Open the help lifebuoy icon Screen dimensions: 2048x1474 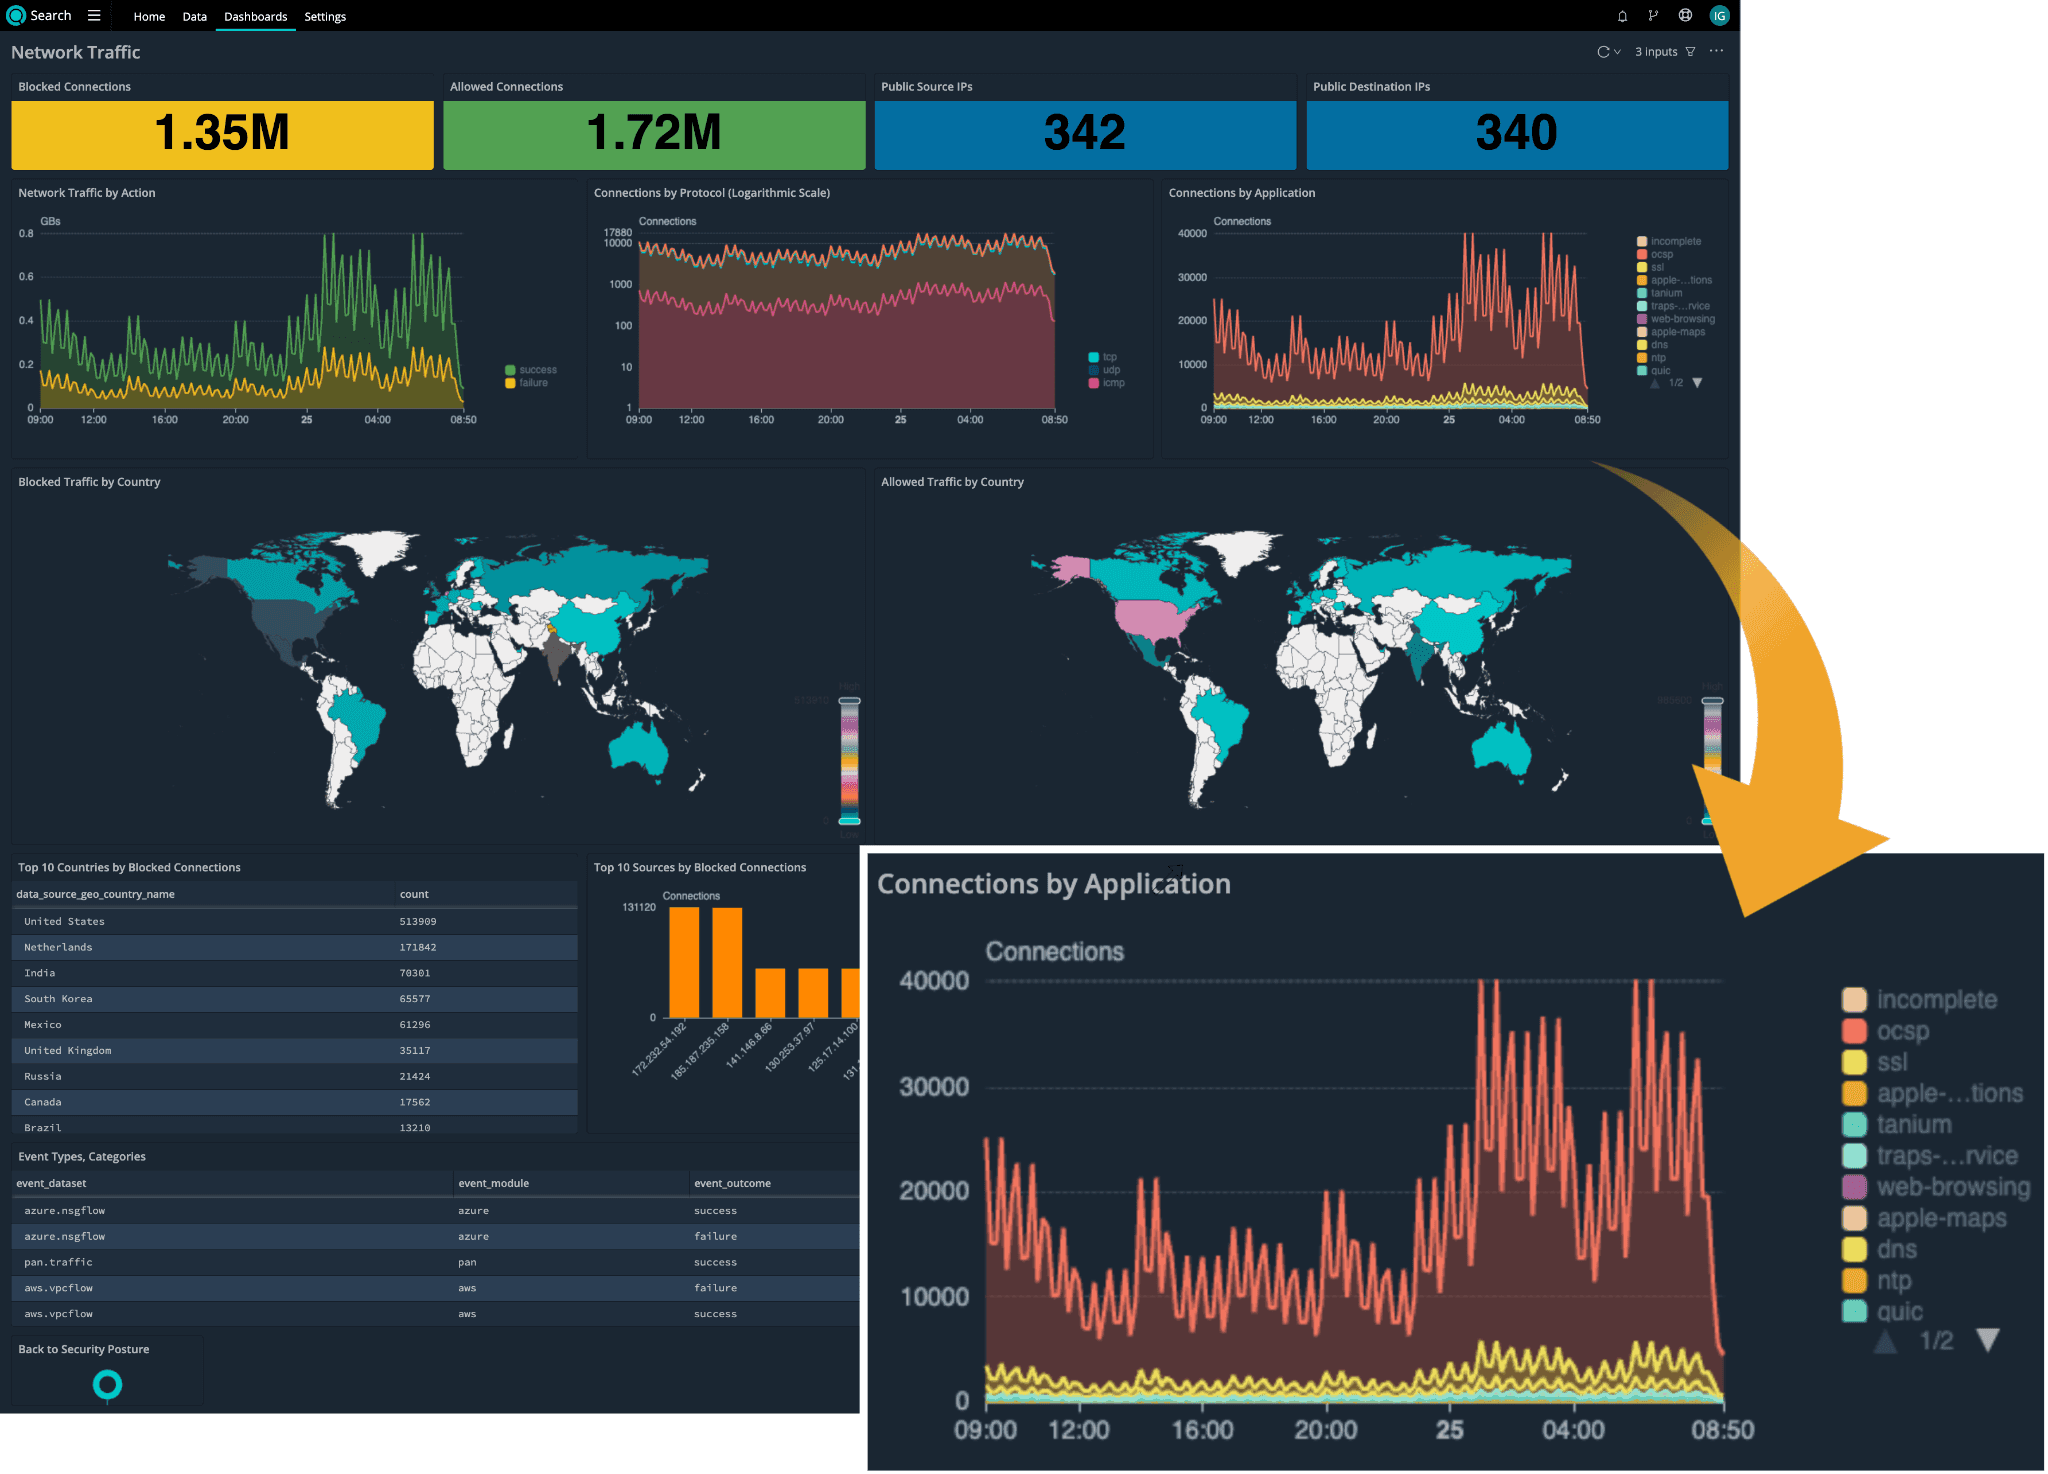click(x=1685, y=16)
